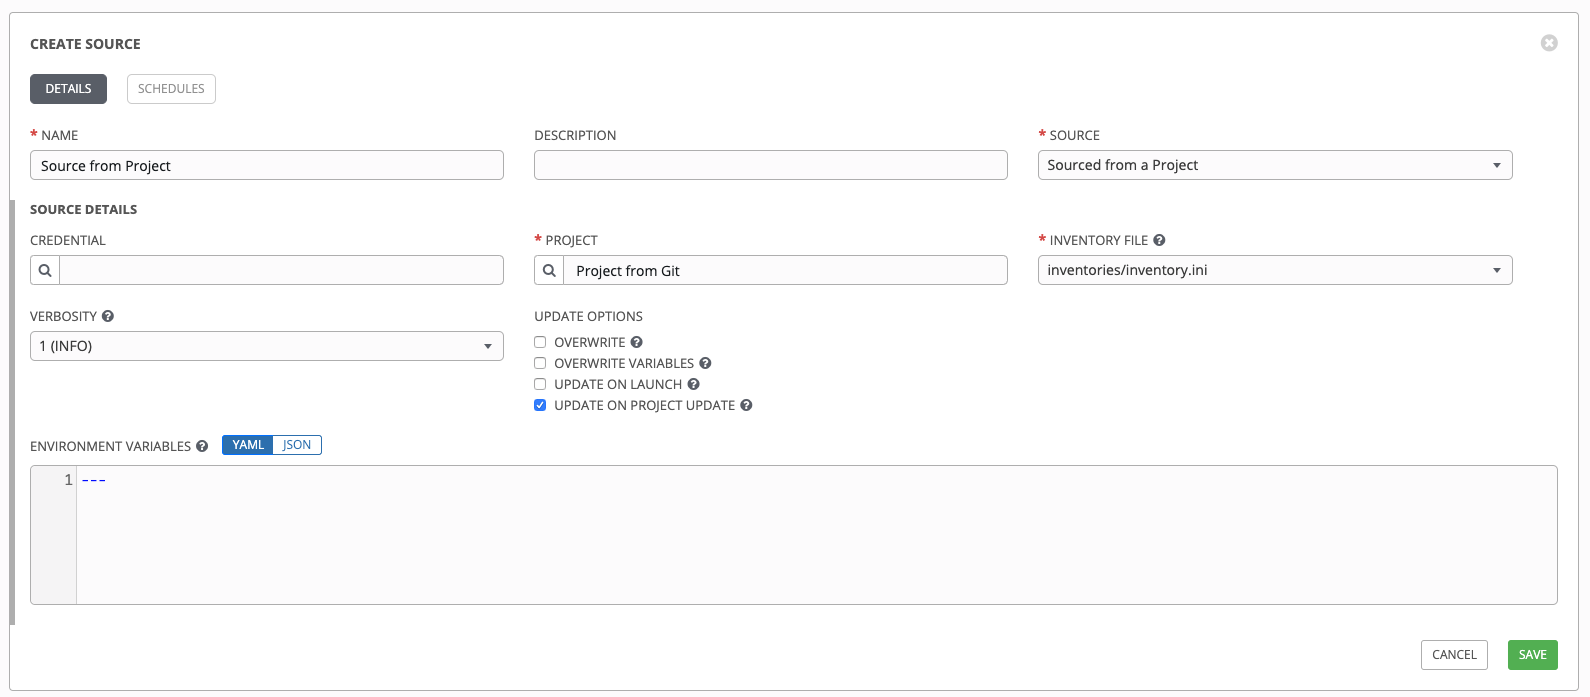The height and width of the screenshot is (697, 1590).
Task: Open the Verbosity dropdown
Action: [x=266, y=346]
